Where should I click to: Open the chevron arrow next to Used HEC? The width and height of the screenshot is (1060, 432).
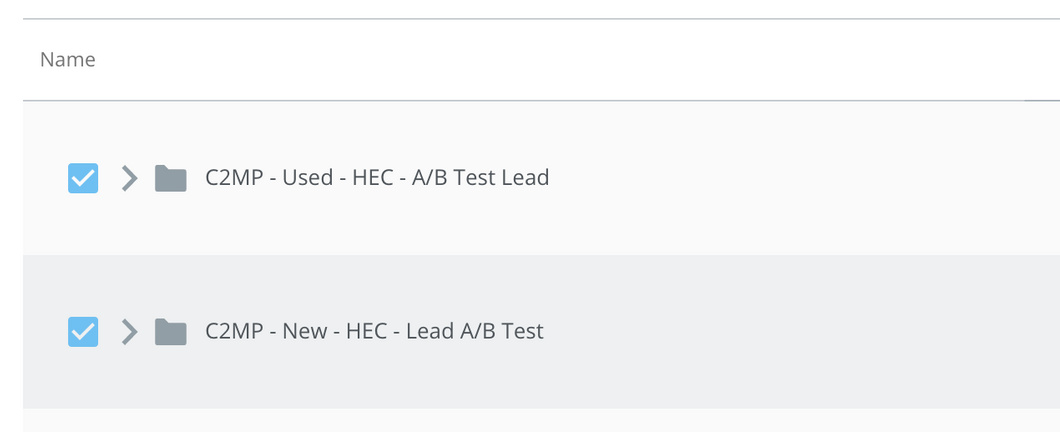(x=129, y=178)
